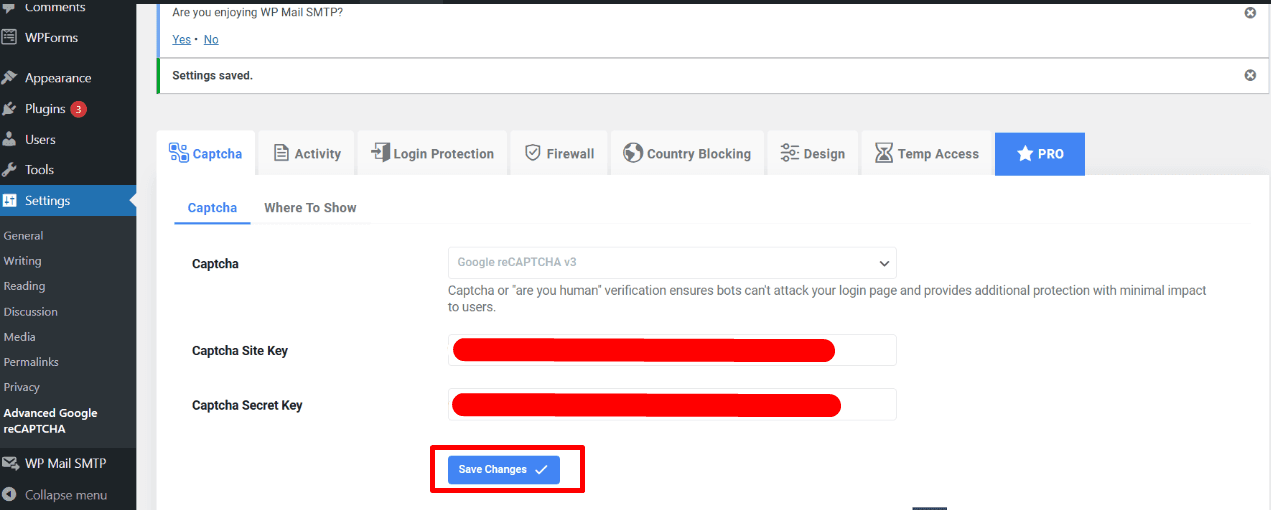Open the Activity tab

307,153
